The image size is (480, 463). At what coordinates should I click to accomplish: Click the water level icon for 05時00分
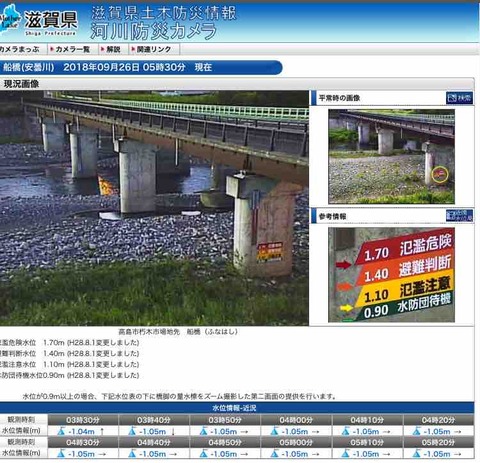(x=274, y=454)
